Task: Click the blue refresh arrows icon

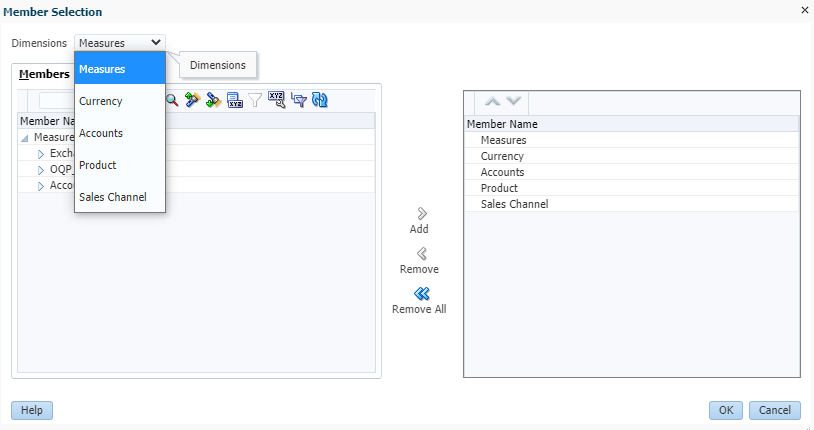Action: pyautogui.click(x=320, y=100)
